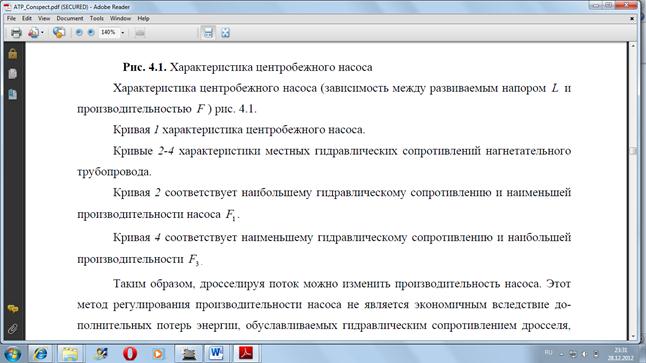The image size is (646, 363).
Task: Zoom out with the minus button
Action: tap(79, 32)
